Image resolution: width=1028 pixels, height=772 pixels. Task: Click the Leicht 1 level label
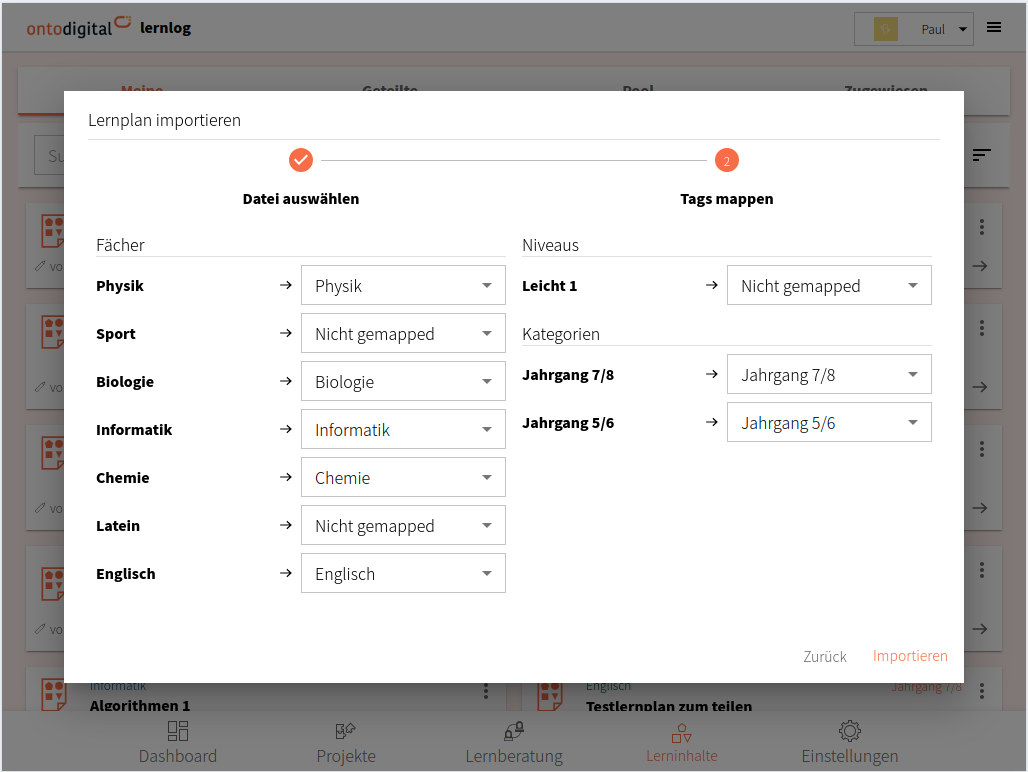(x=549, y=286)
